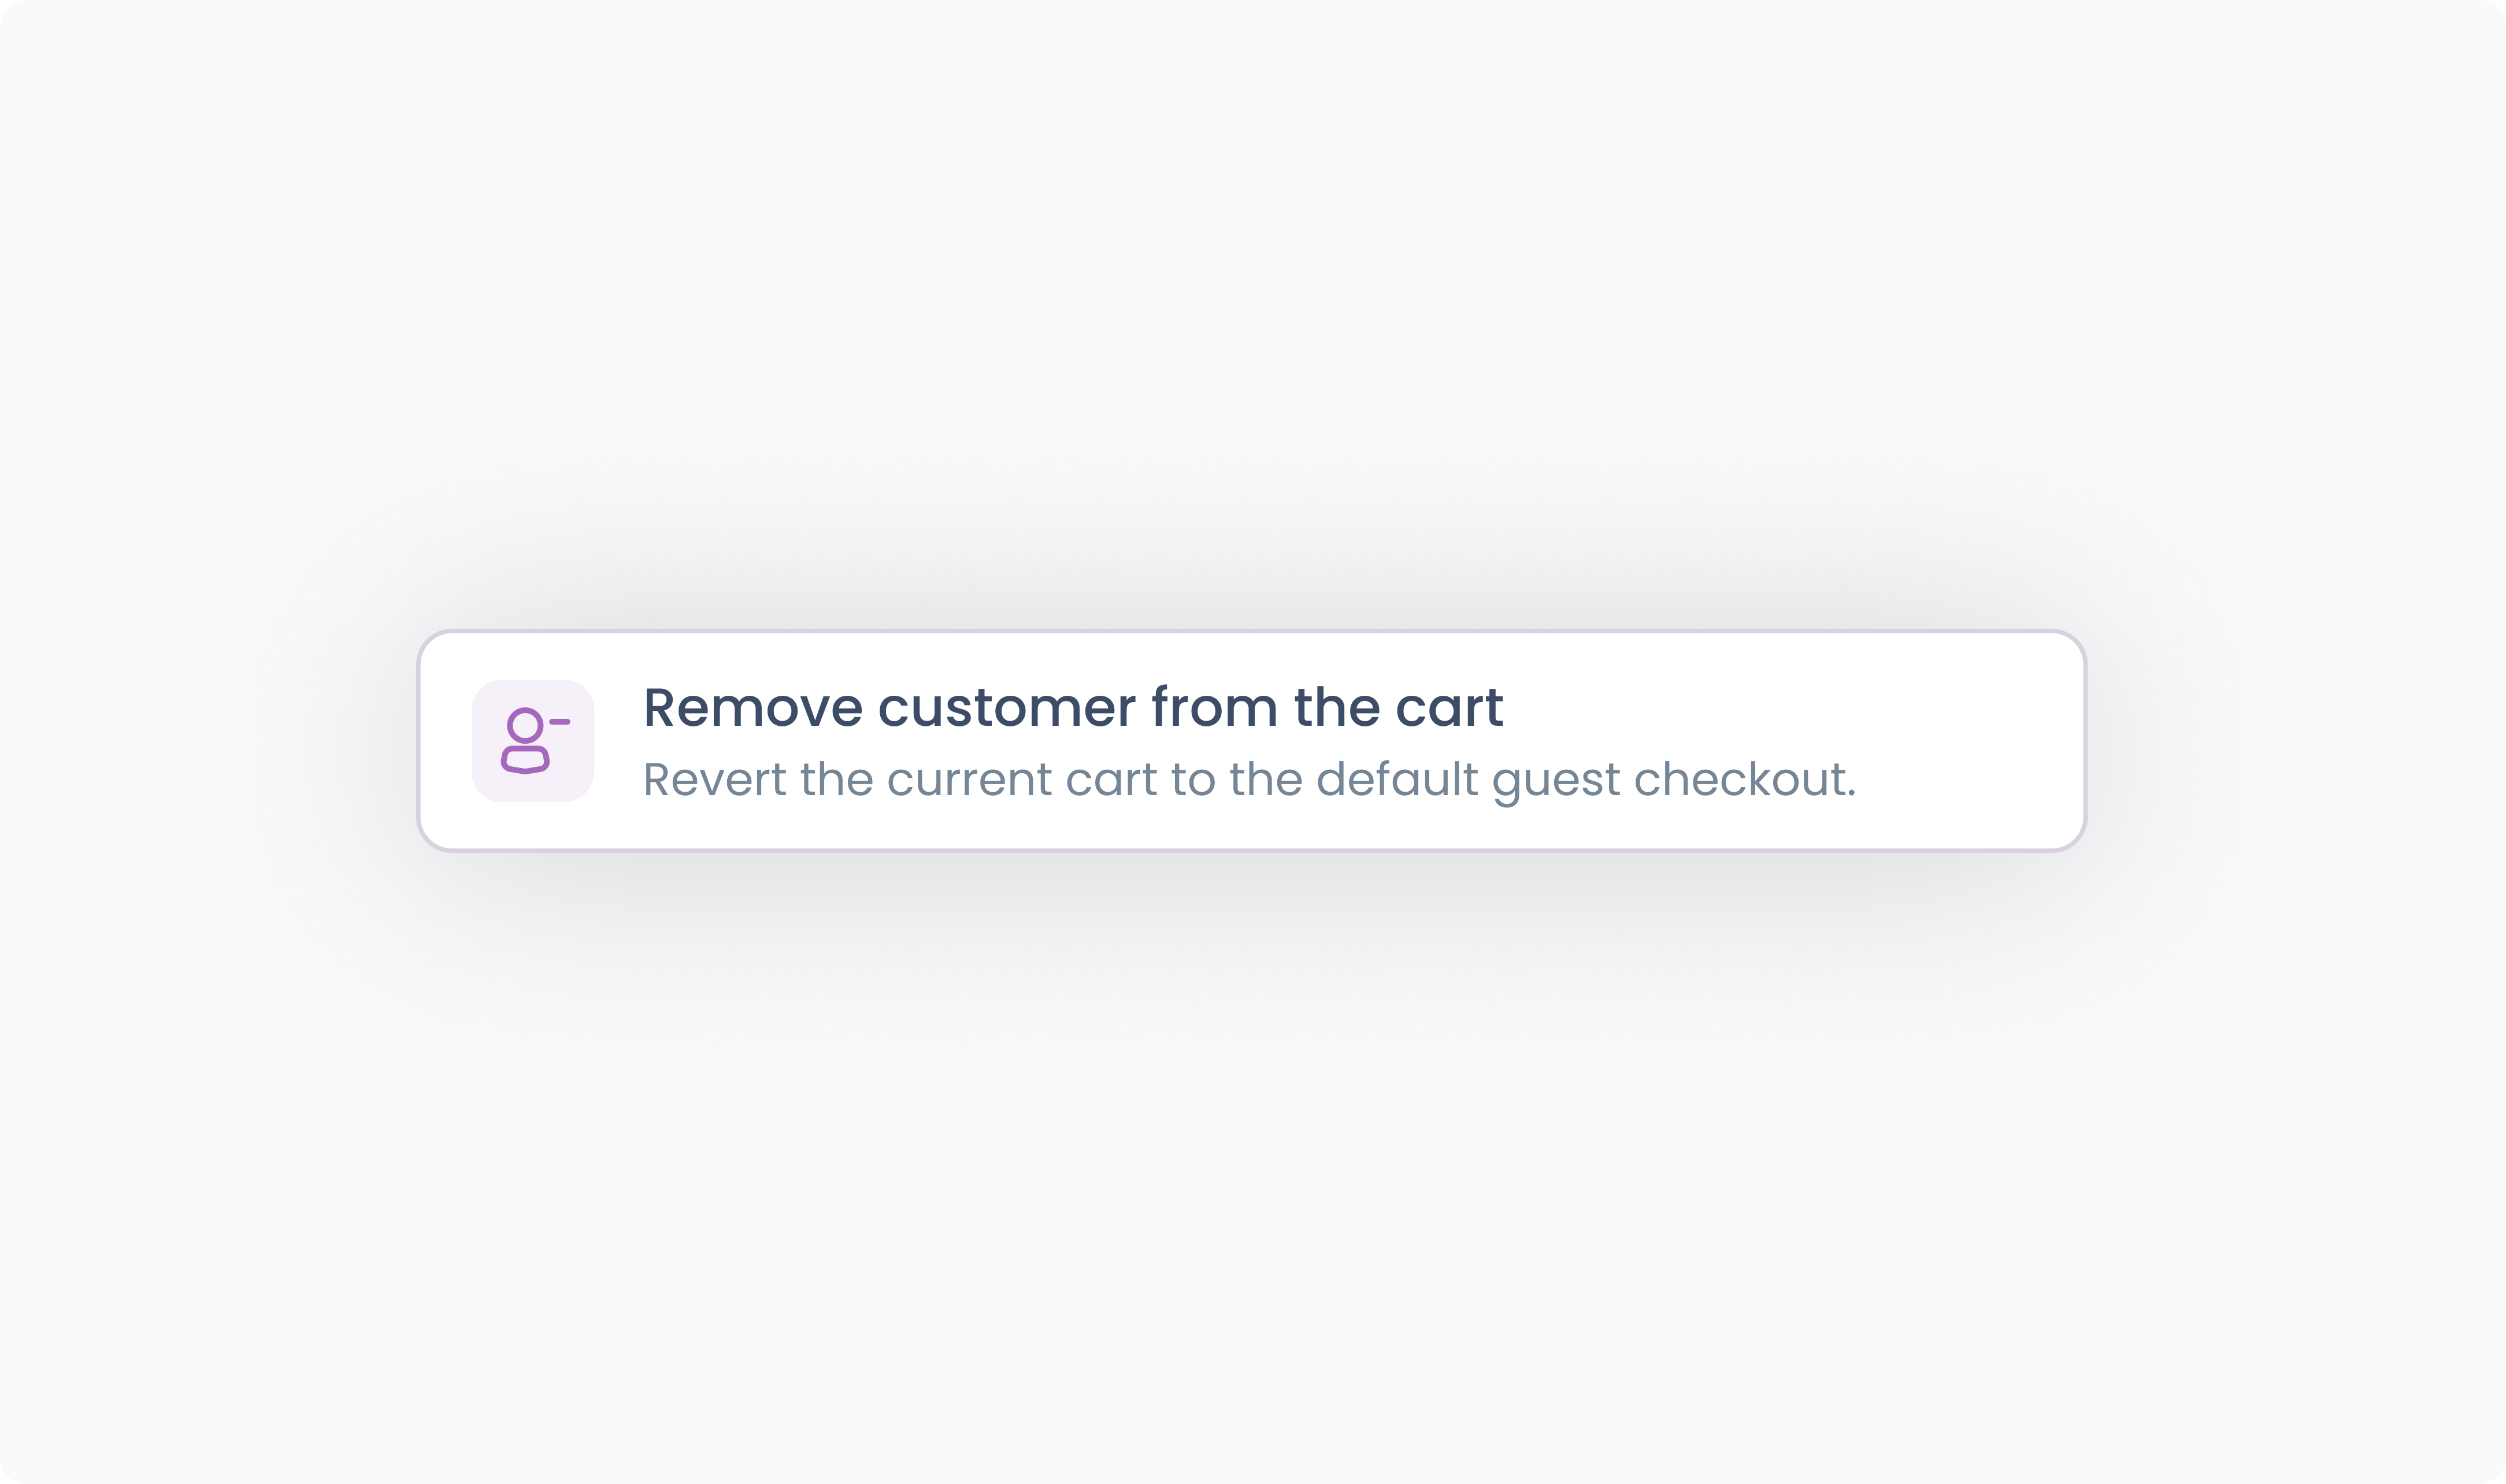Select the Remove customer from the cart option
Viewport: 2506px width, 1484px height.
1250,740
